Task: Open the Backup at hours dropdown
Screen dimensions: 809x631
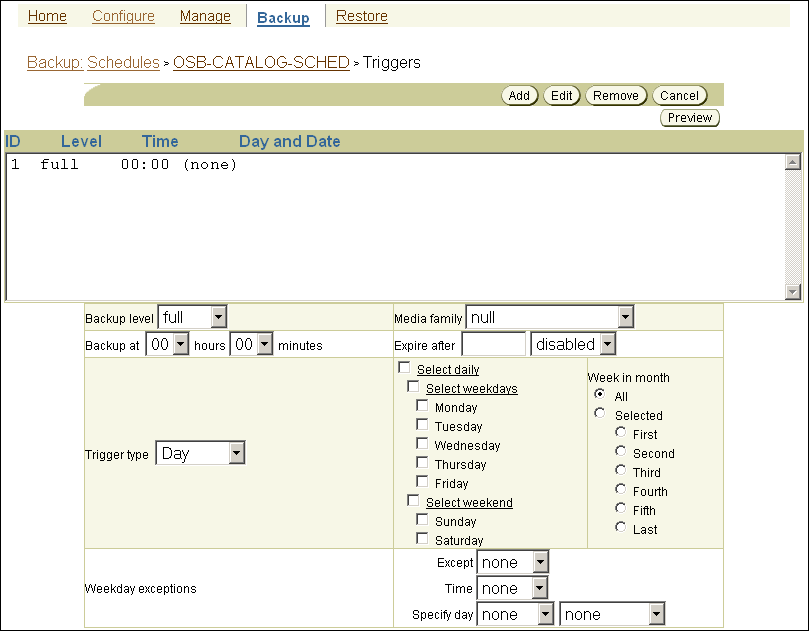Action: click(x=168, y=344)
